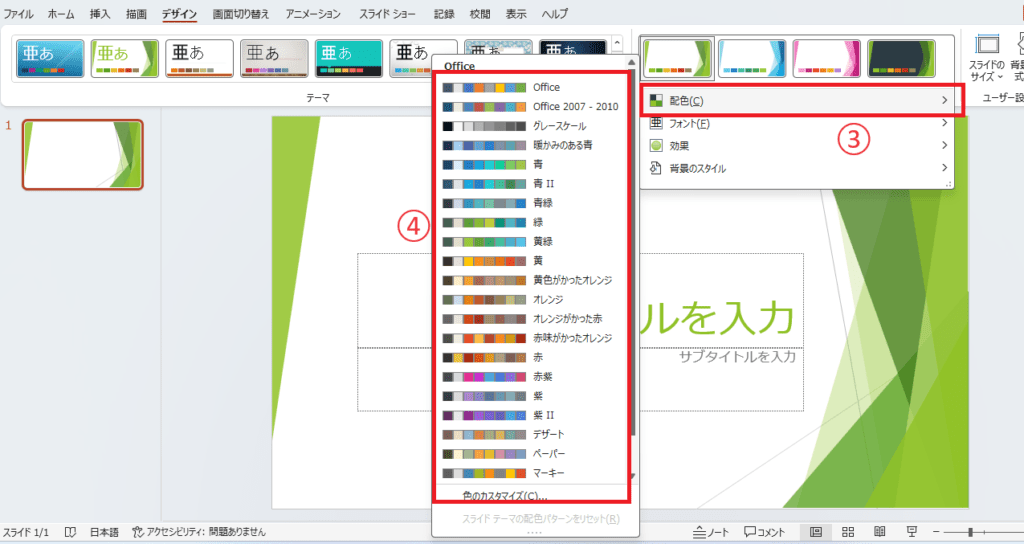Screen dimensions: 1024x544
Task: Open the 記録 ribbon tab
Action: click(444, 14)
